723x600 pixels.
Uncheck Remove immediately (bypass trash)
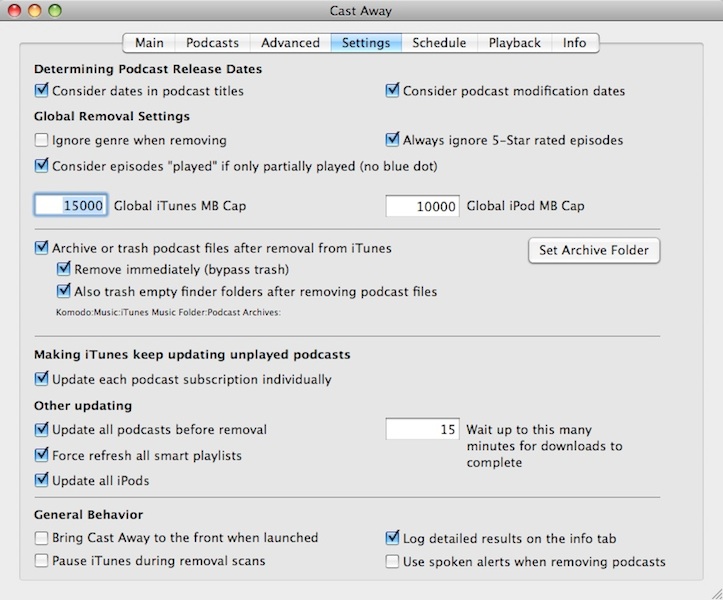coord(65,270)
